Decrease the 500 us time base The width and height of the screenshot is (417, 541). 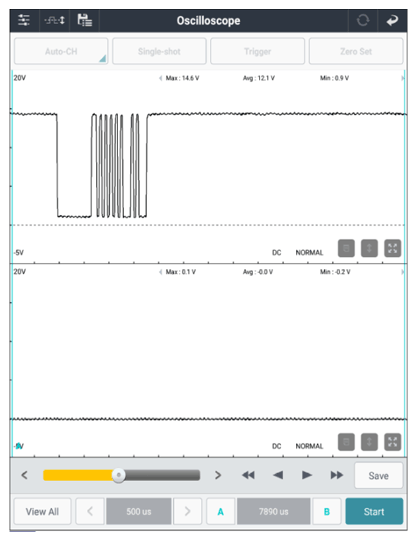[90, 511]
